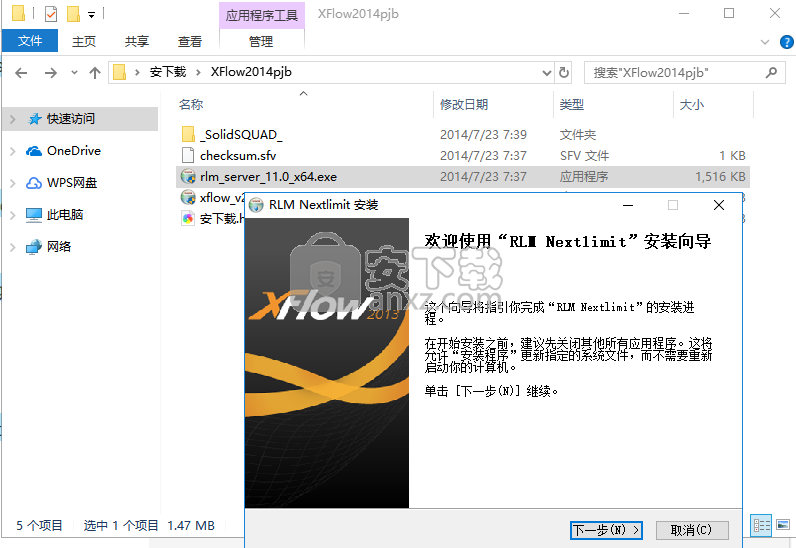
Task: Click rlm_server installer icon
Action: [x=188, y=177]
